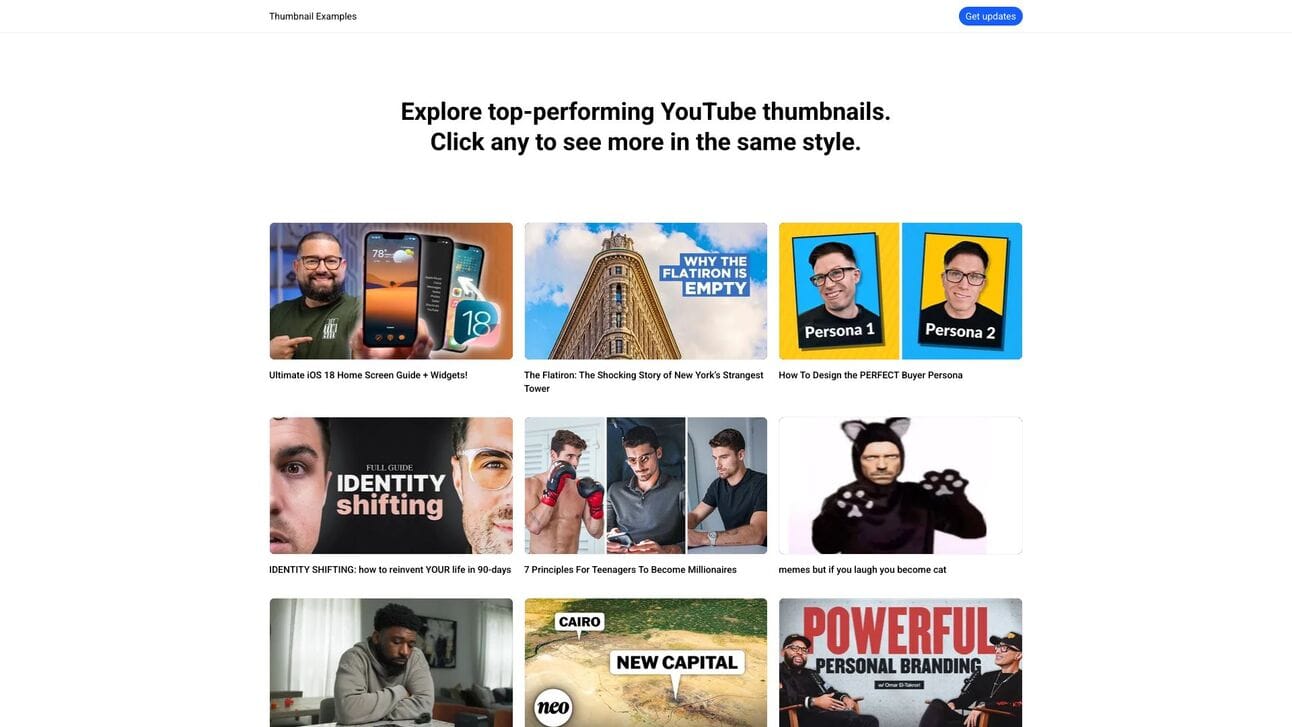
Task: Open the Persona 1 and Persona 2 thumbnail
Action: click(900, 291)
